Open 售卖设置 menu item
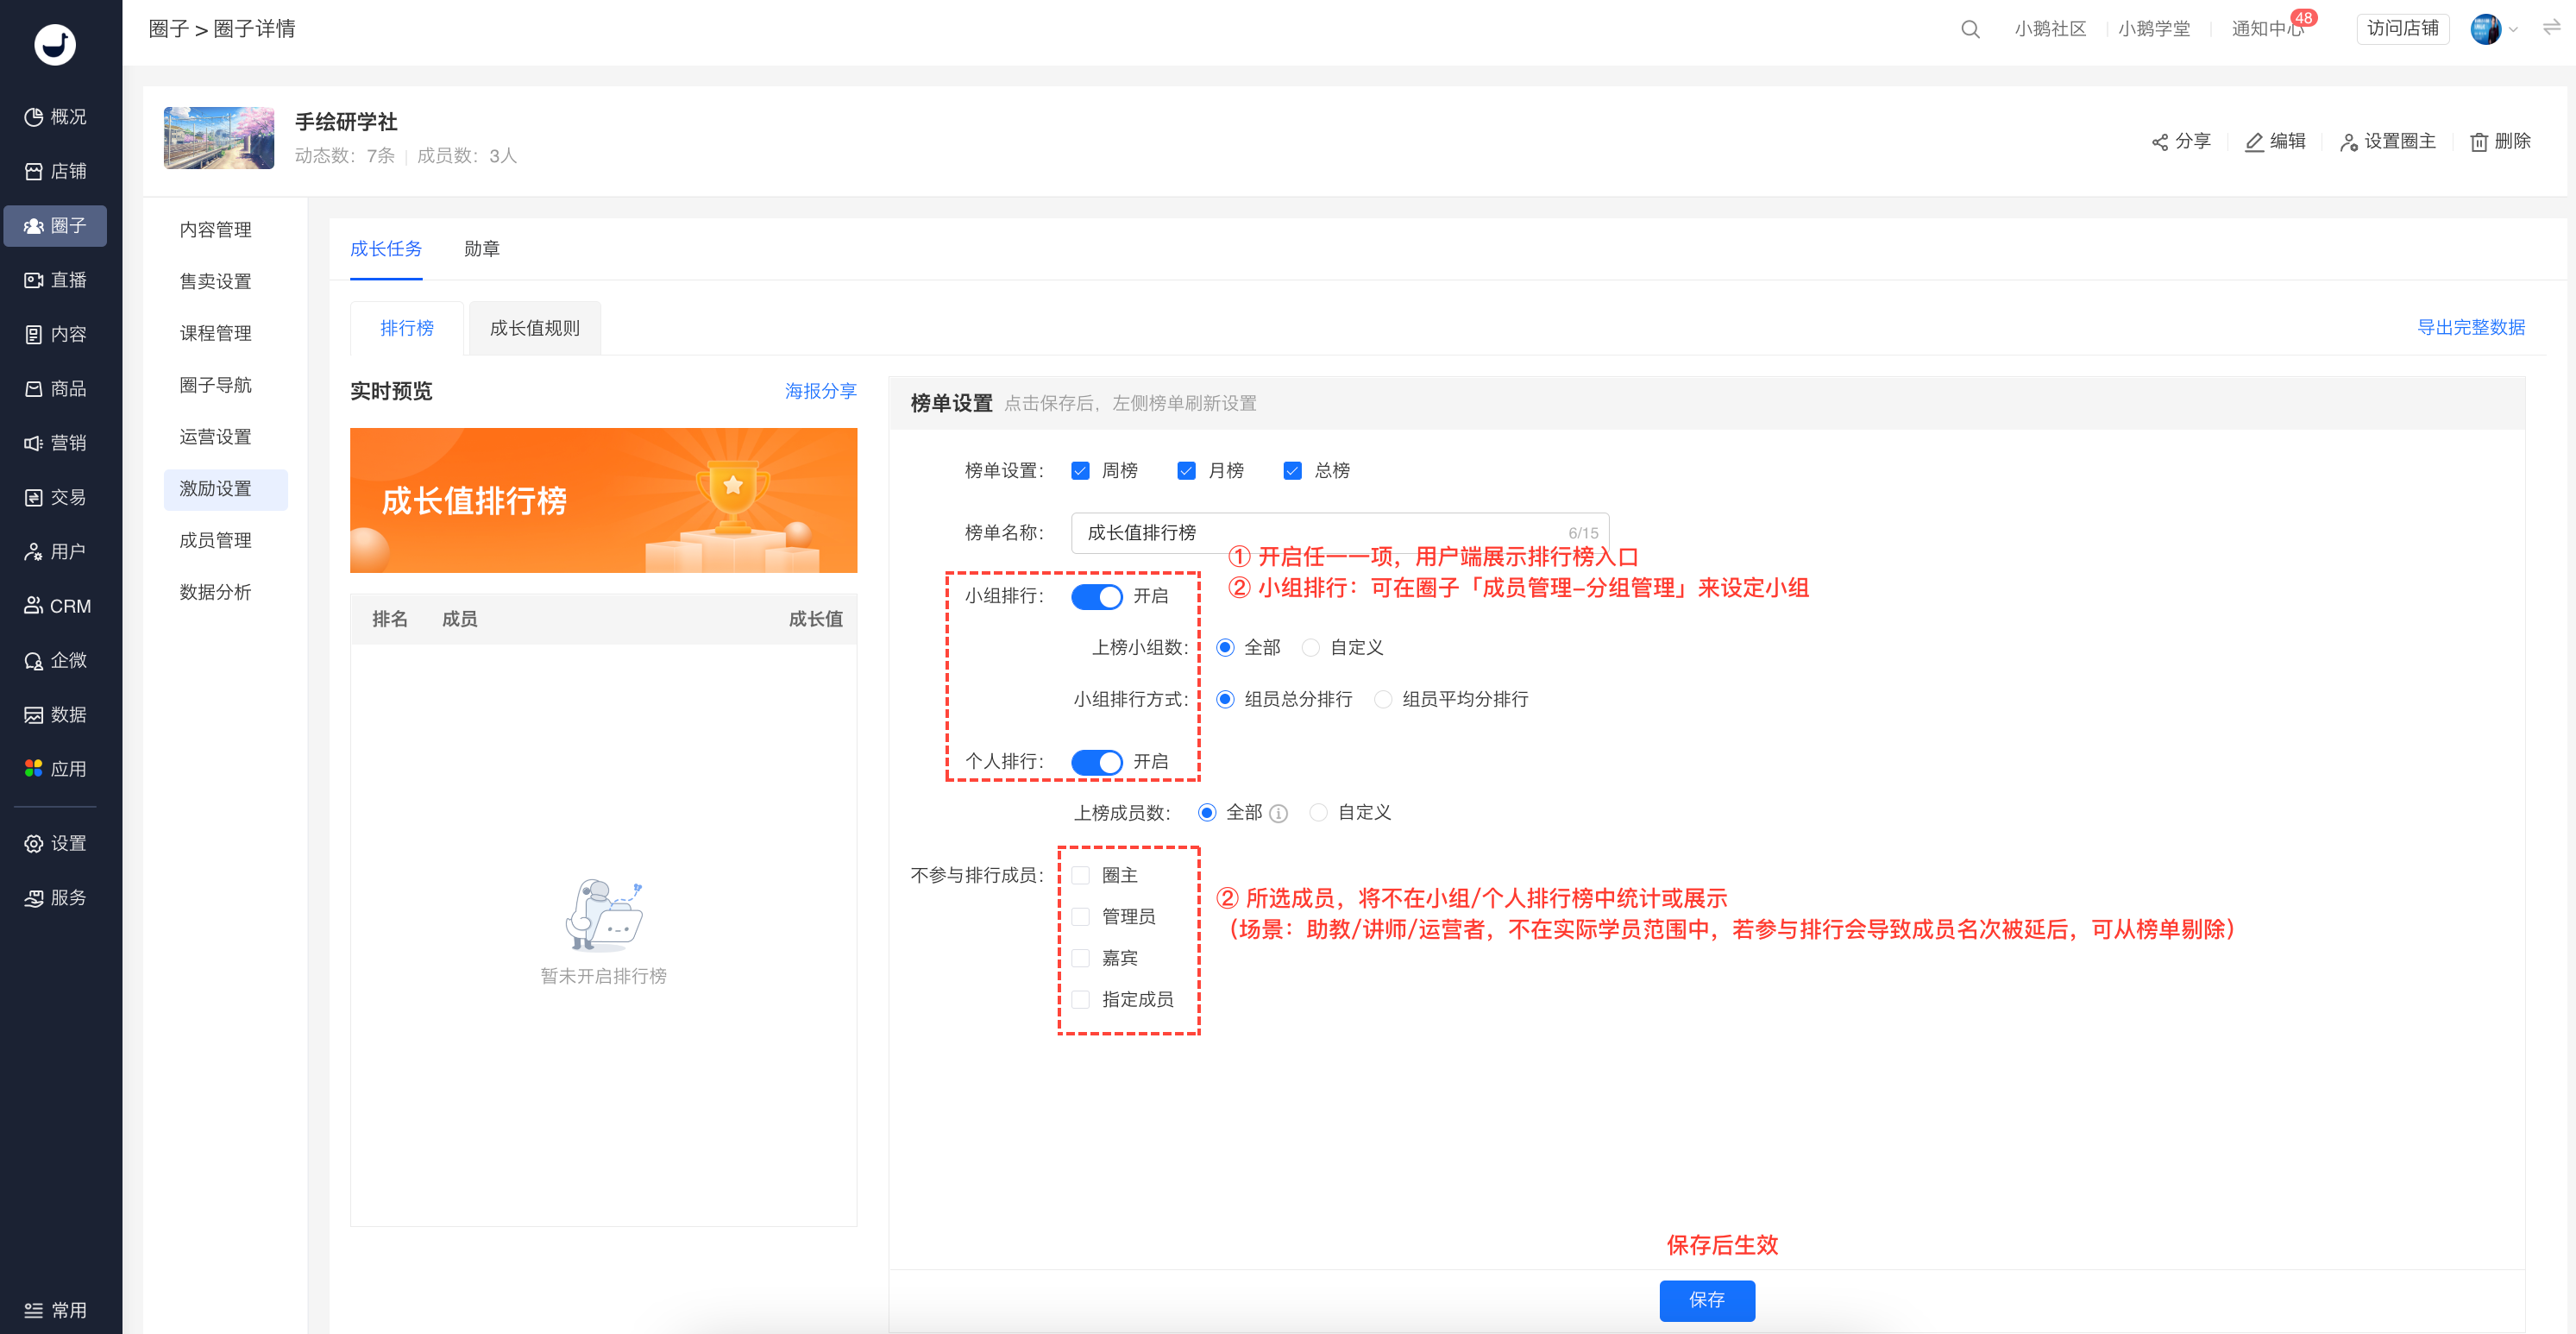The height and width of the screenshot is (1334, 2576). pyautogui.click(x=216, y=282)
